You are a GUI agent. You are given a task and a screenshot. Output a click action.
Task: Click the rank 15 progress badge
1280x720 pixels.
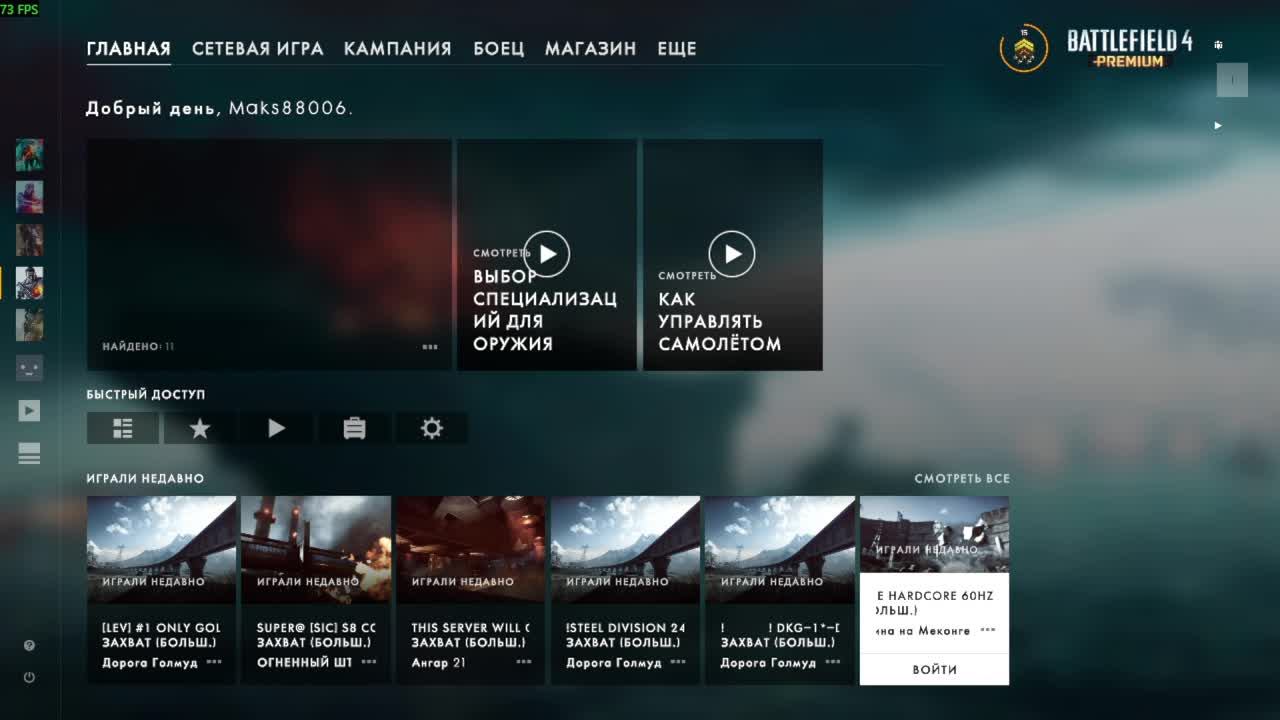pos(1024,48)
